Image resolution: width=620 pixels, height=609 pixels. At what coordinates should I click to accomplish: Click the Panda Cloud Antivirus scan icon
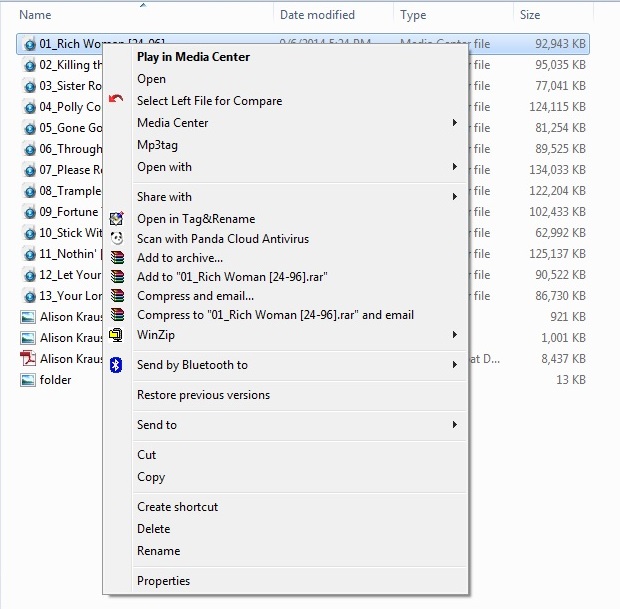point(116,239)
